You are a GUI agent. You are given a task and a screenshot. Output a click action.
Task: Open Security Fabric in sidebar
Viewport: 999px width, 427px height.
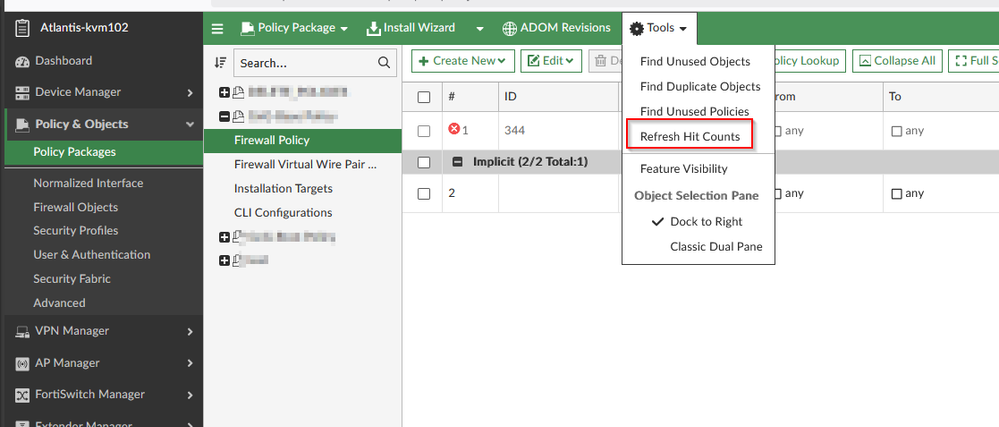71,279
